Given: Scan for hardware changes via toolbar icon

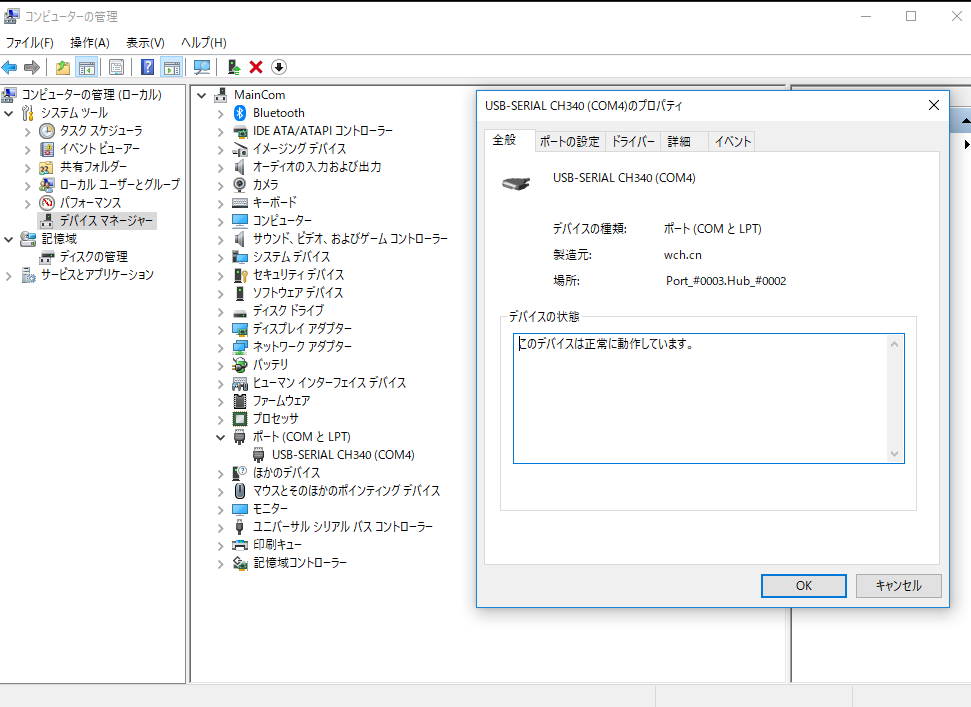Looking at the screenshot, I should [202, 67].
